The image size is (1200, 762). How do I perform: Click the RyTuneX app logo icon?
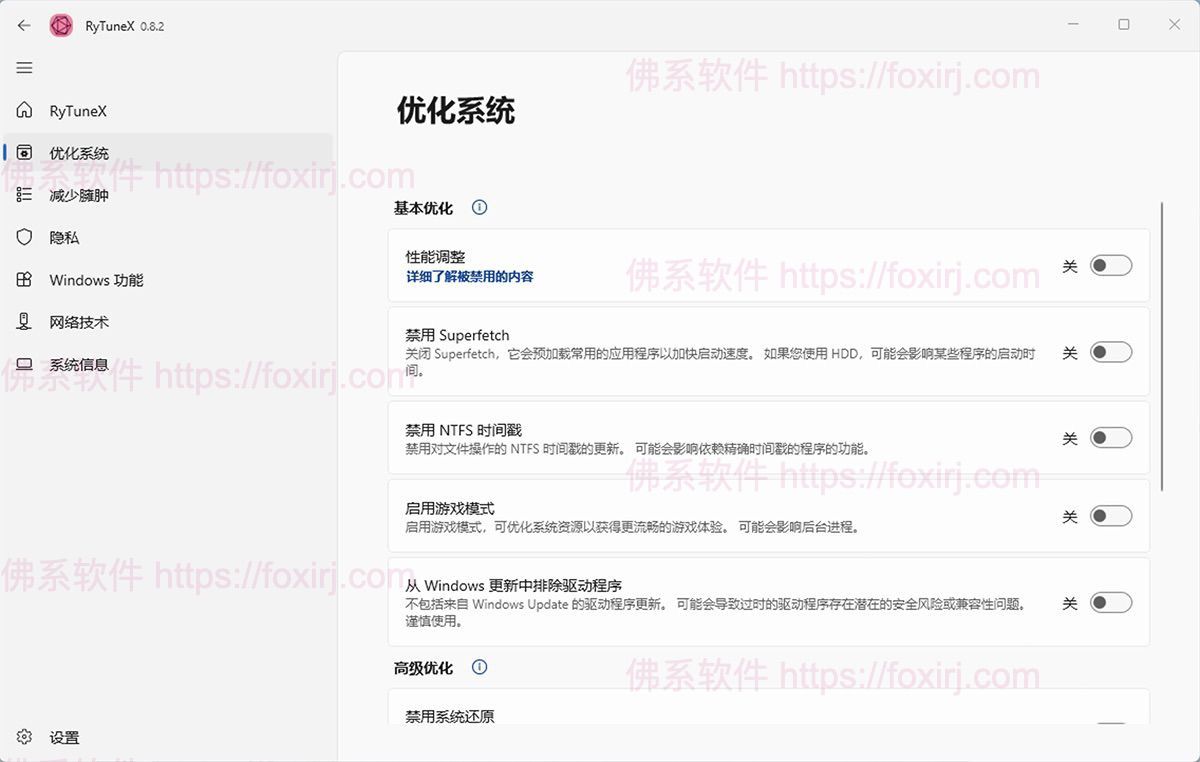pos(60,25)
